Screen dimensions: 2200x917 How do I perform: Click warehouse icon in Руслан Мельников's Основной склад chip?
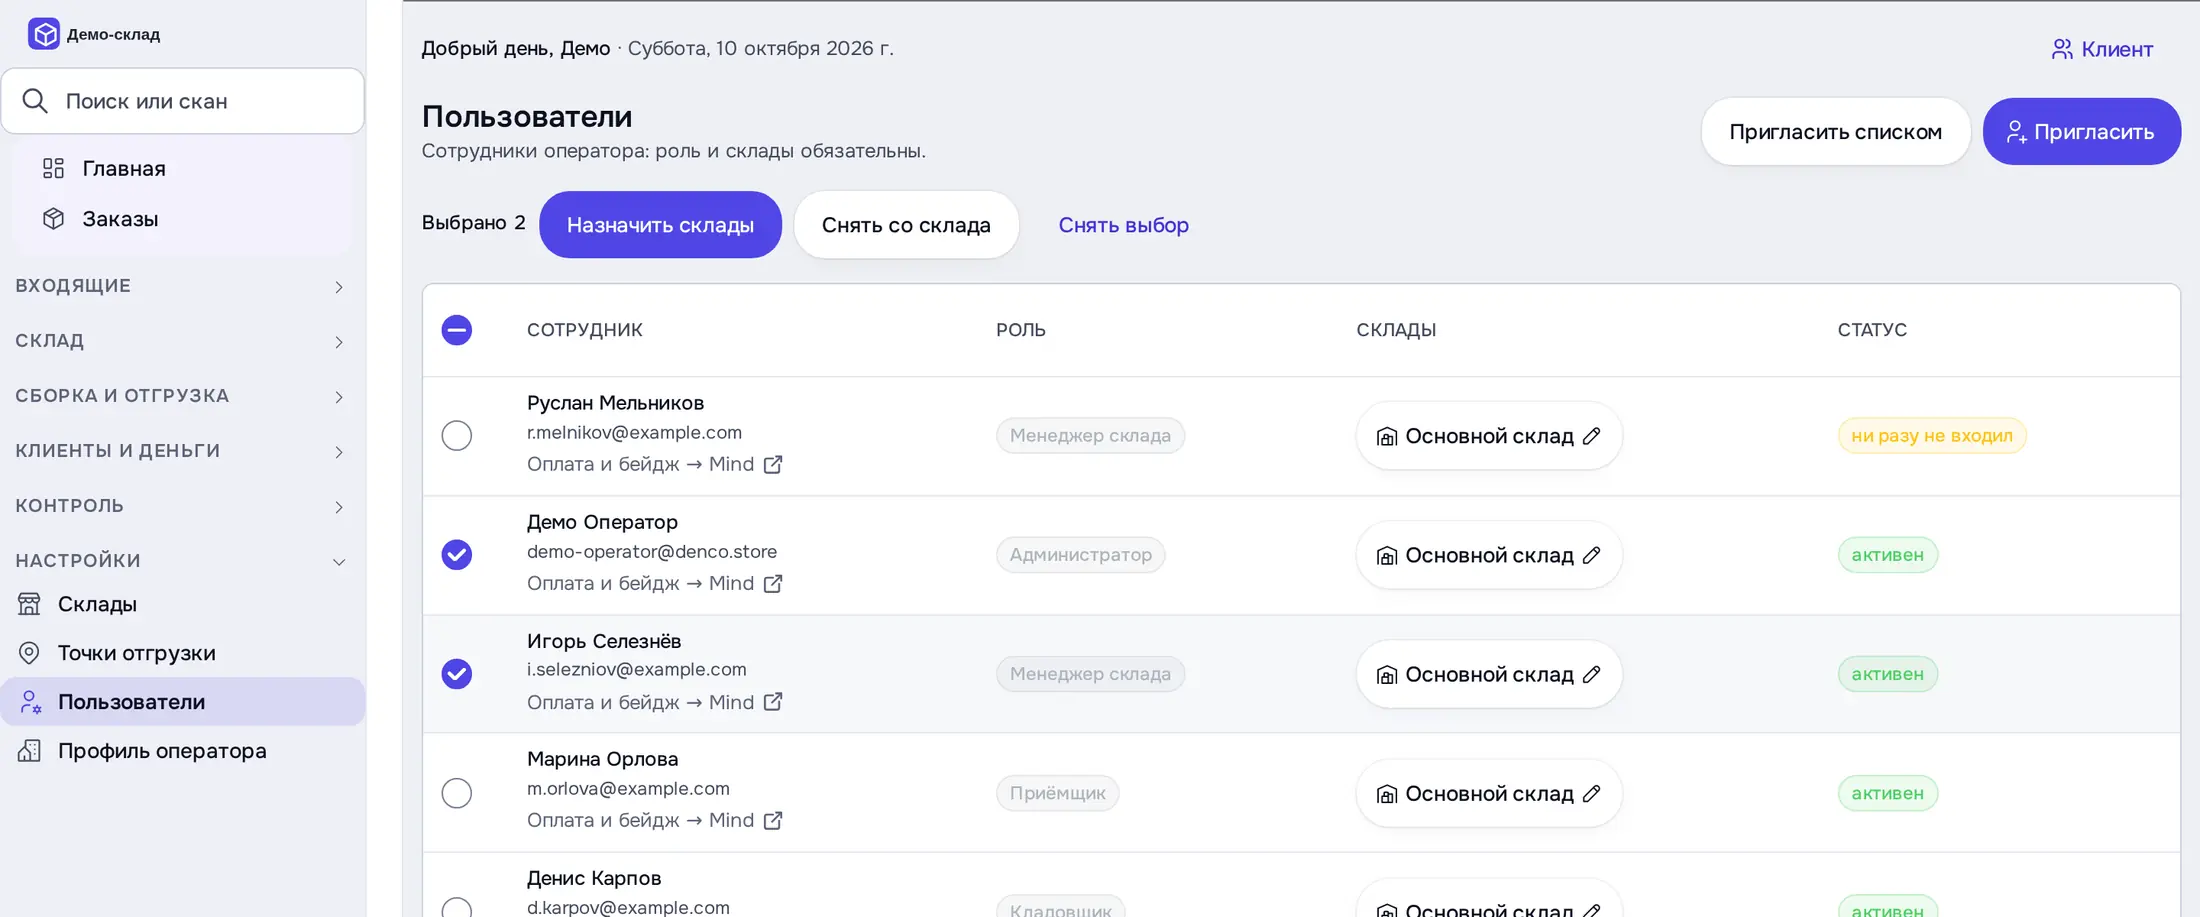pos(1386,436)
